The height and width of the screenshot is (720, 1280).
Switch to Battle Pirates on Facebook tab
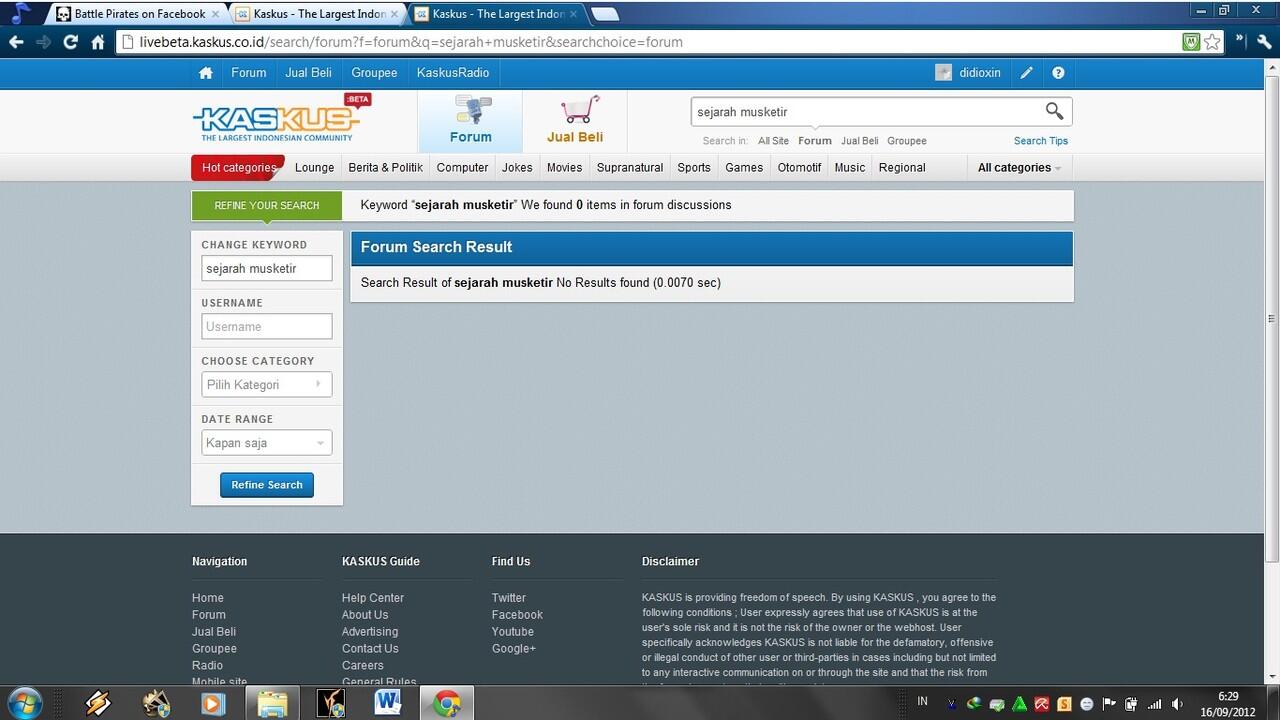point(138,14)
